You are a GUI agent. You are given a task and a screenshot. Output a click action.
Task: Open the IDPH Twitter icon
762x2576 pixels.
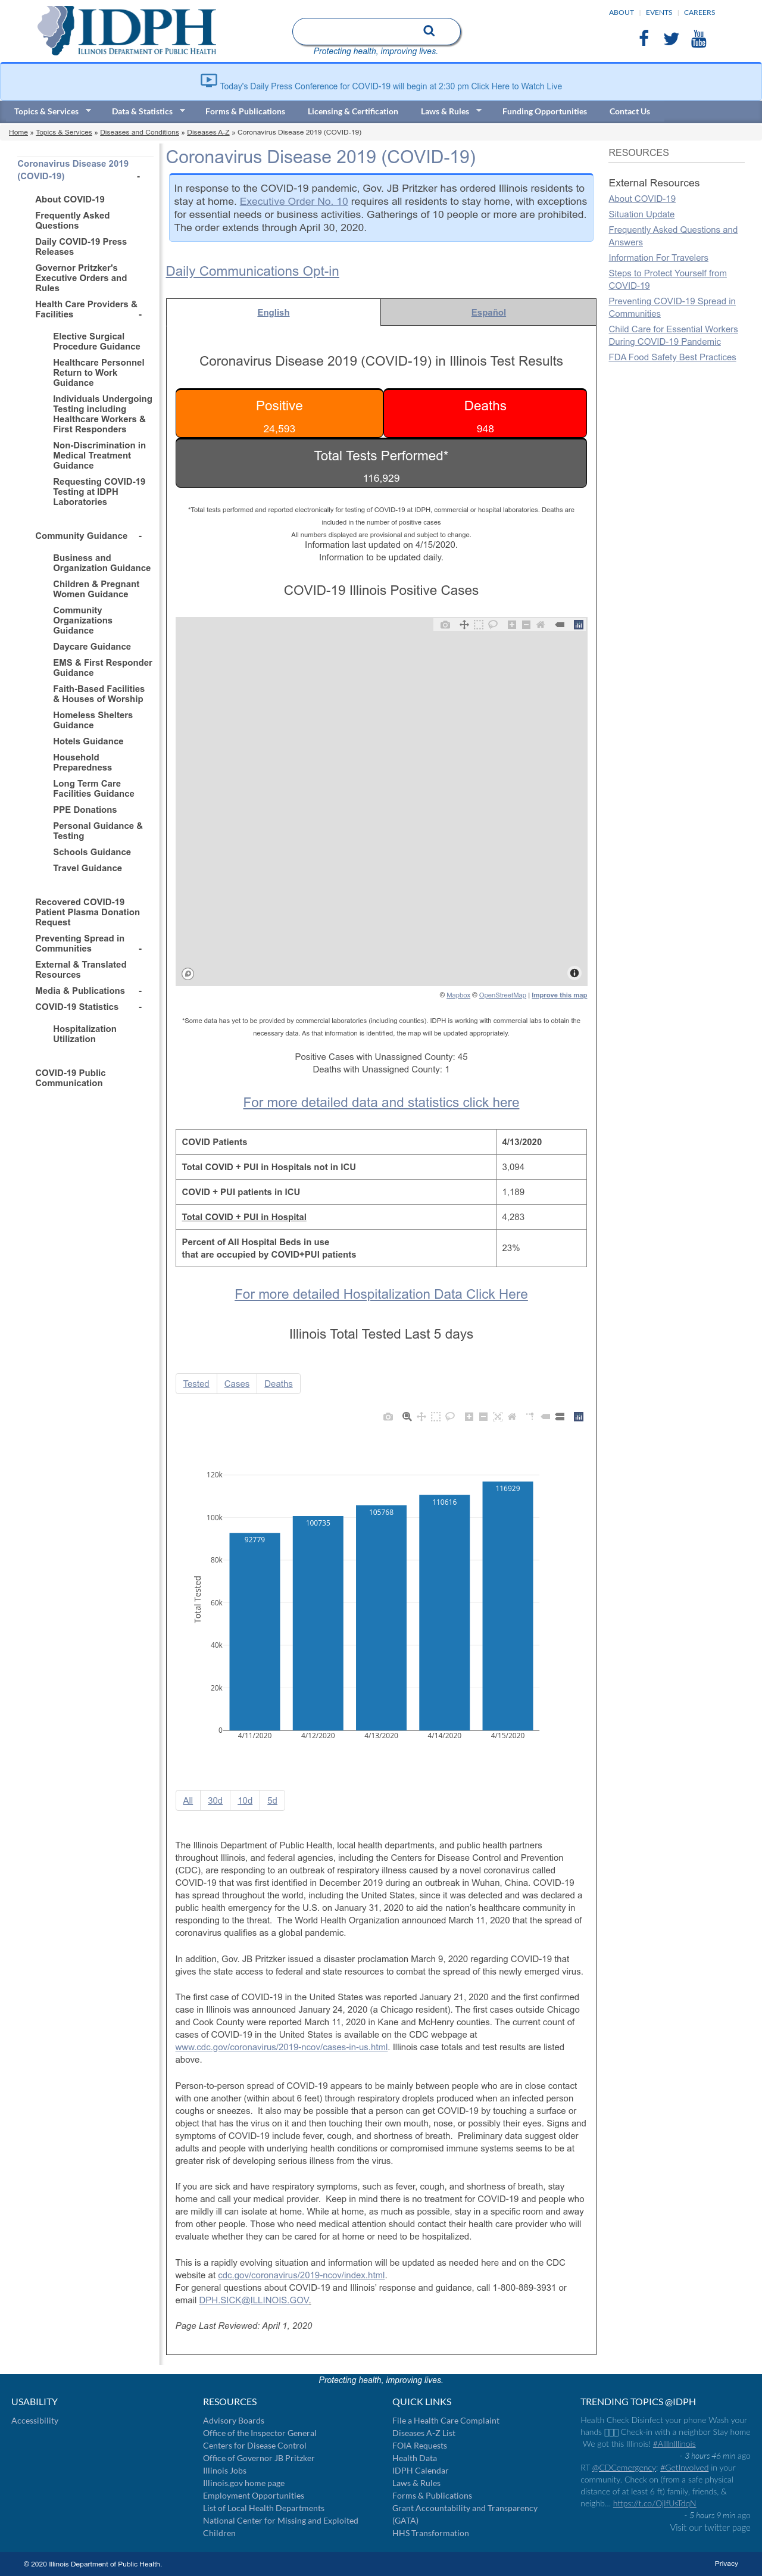[x=671, y=39]
